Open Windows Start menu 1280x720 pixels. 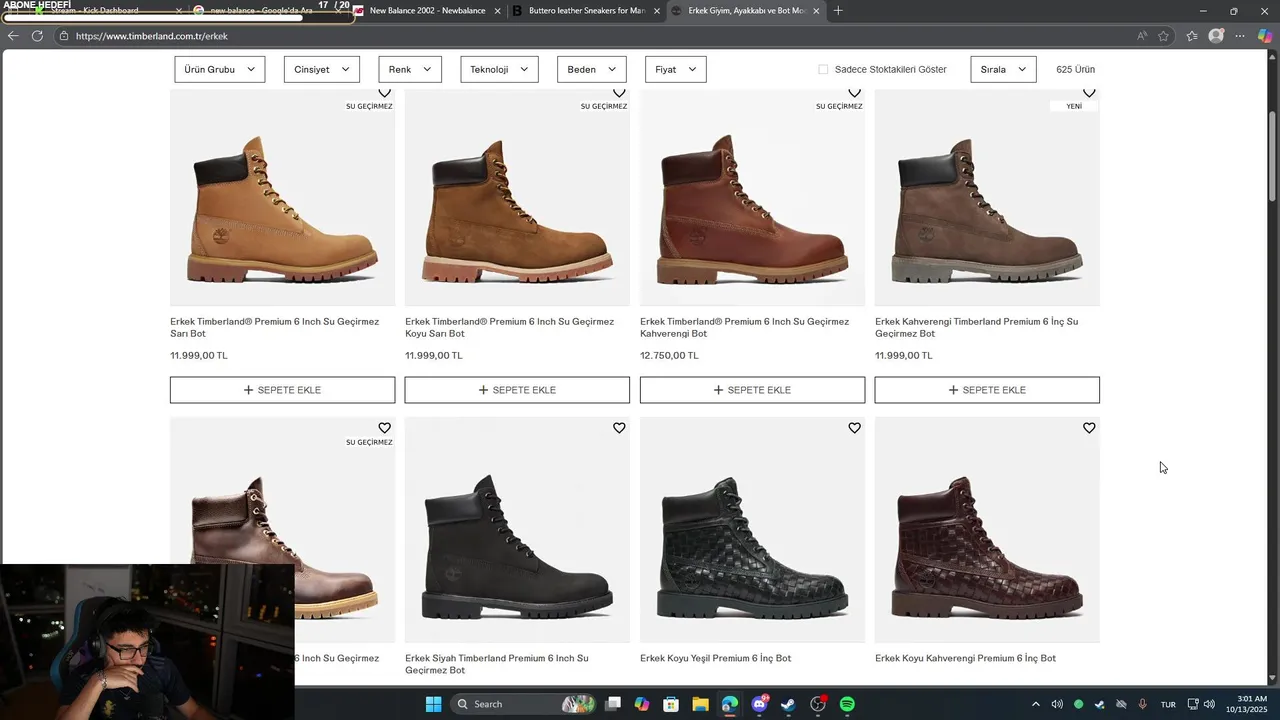point(433,704)
